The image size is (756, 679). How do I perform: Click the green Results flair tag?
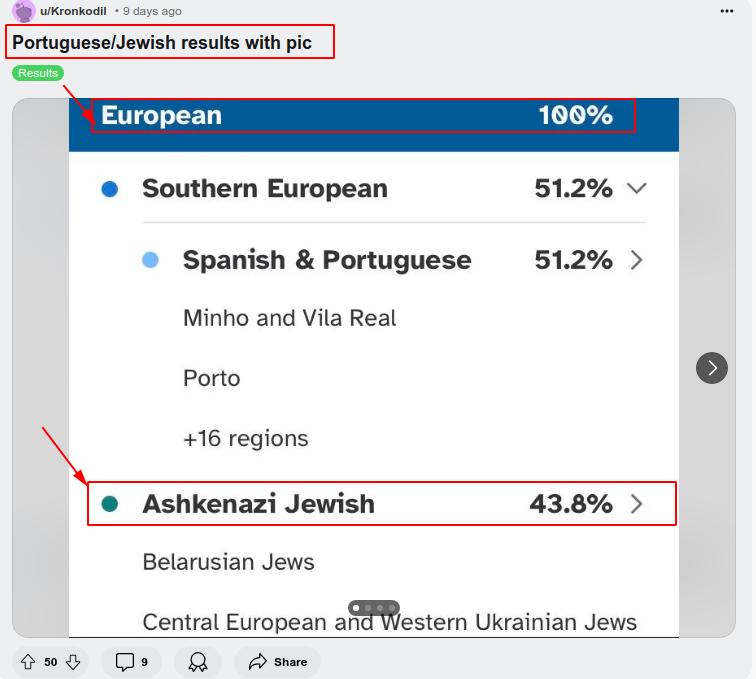[x=38, y=73]
